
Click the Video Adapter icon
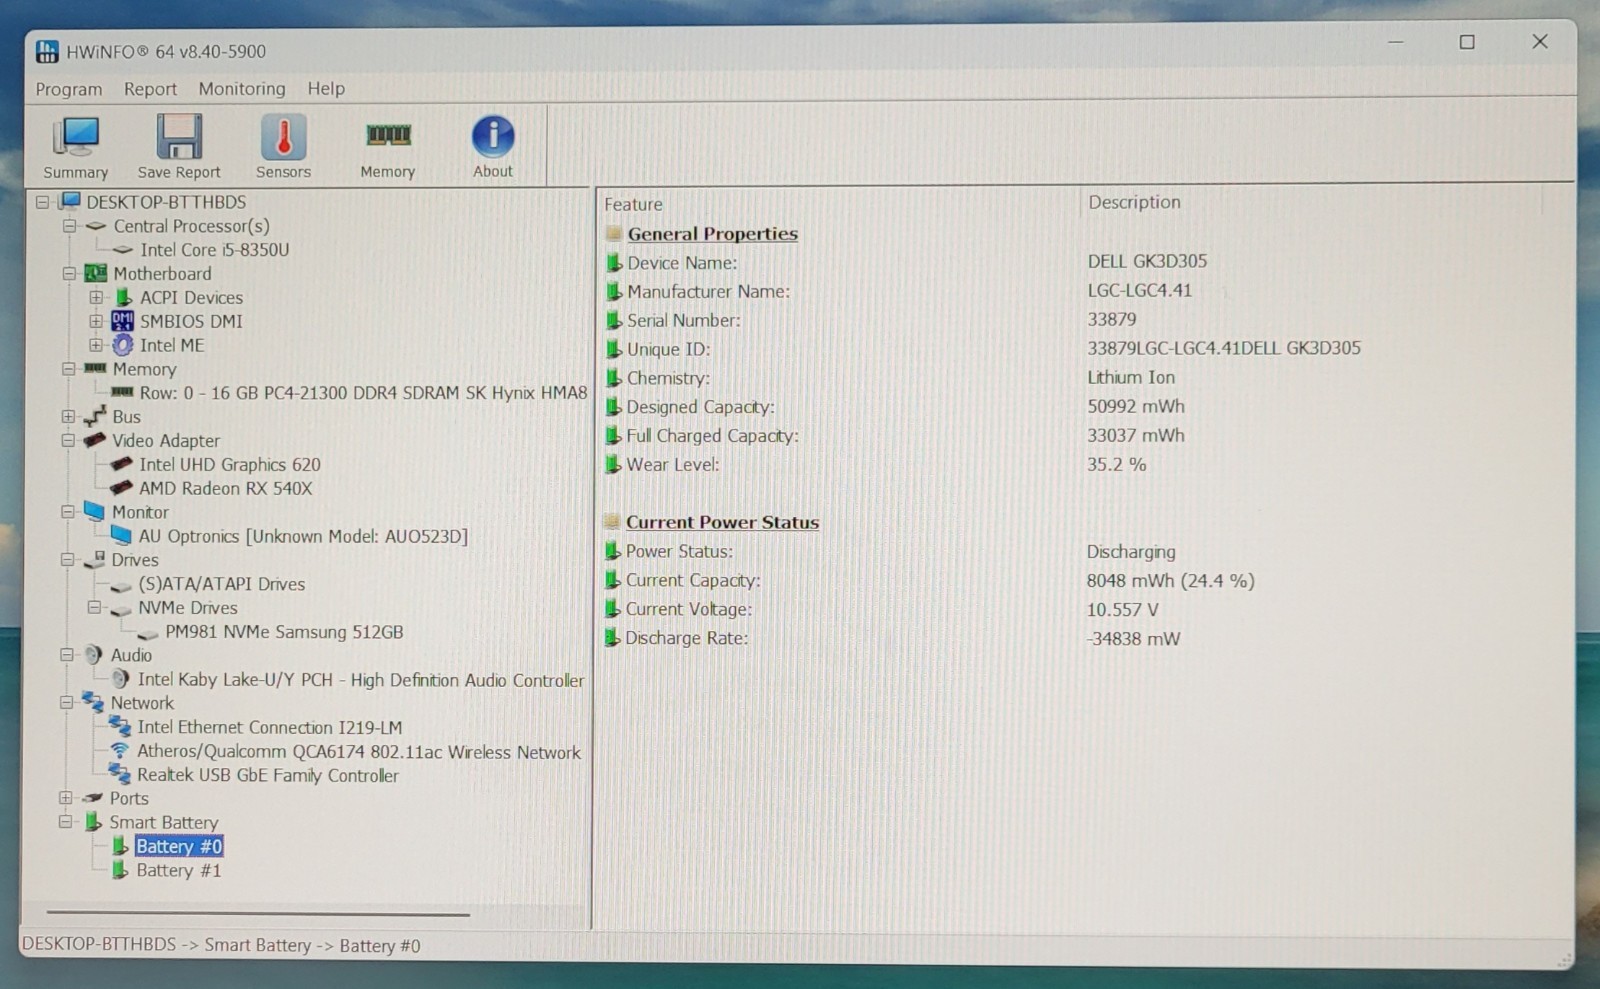tap(95, 440)
